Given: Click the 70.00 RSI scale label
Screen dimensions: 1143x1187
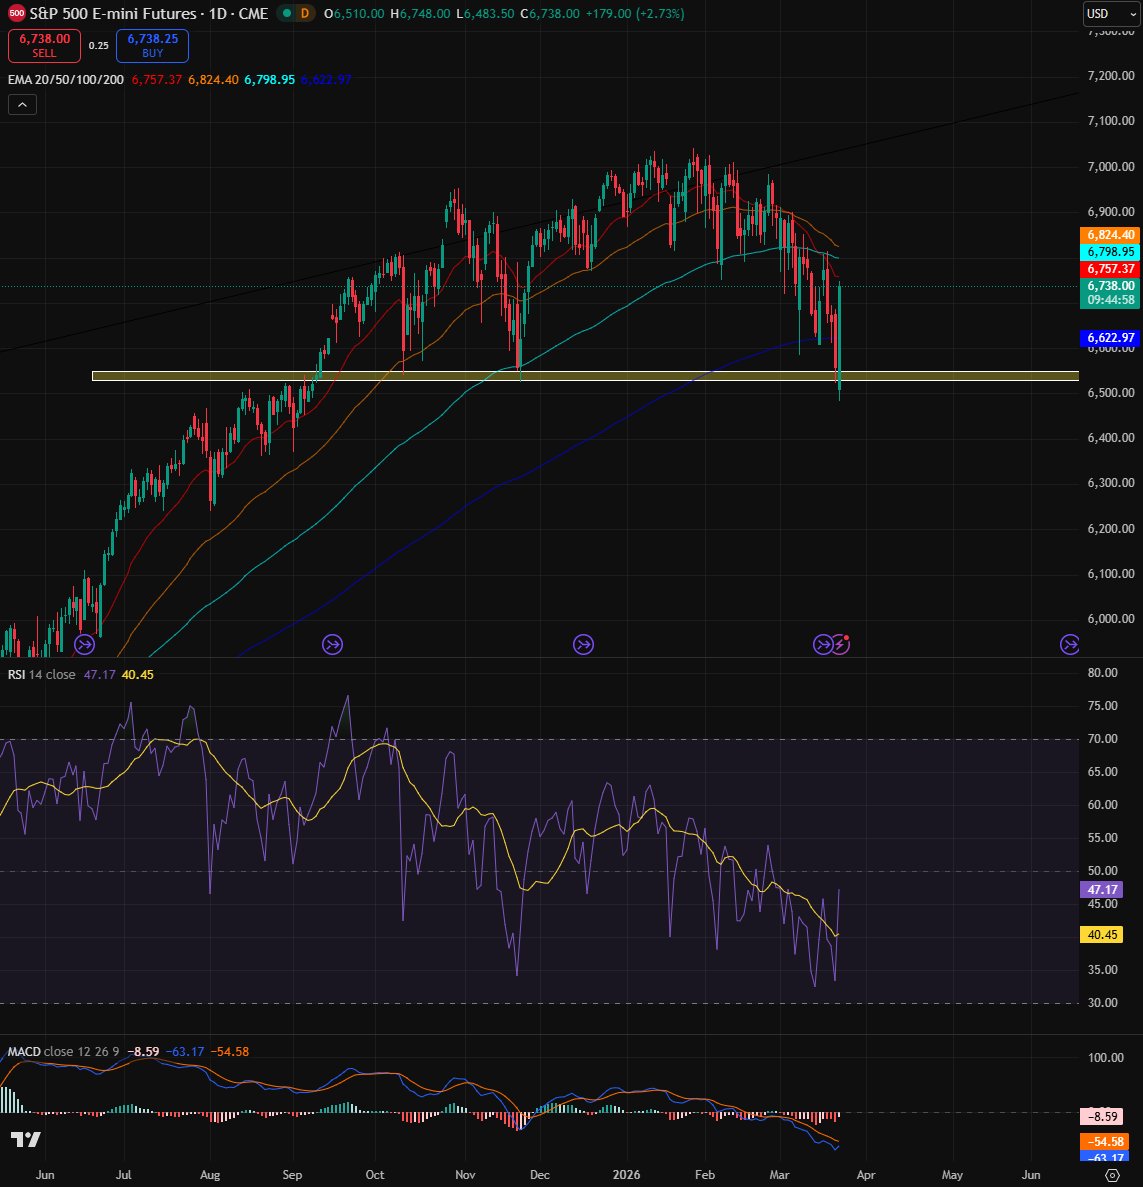Looking at the screenshot, I should click(1102, 739).
